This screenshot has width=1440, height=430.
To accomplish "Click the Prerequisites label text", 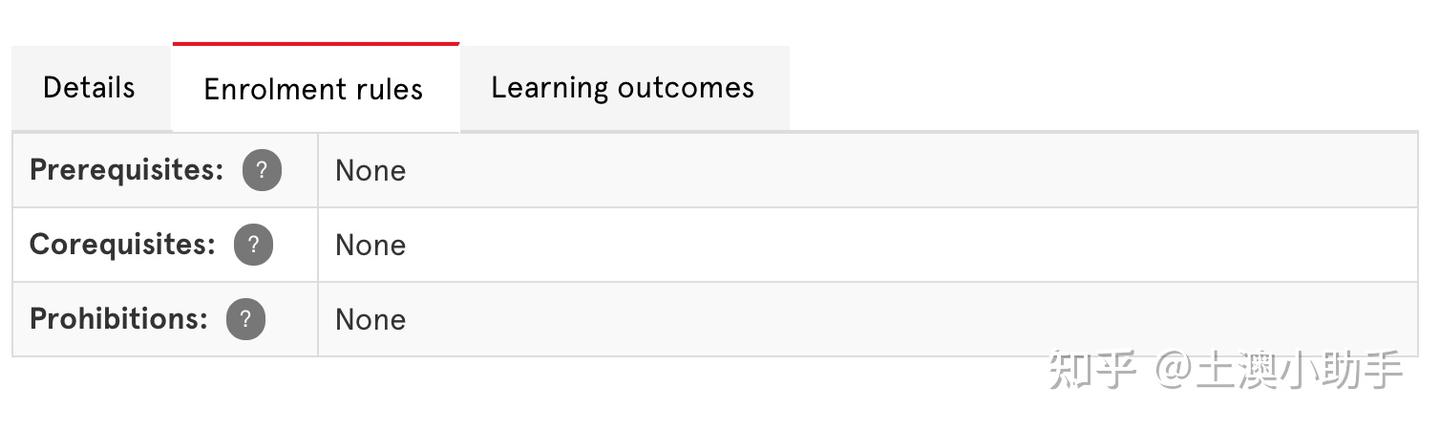I will pyautogui.click(x=126, y=170).
